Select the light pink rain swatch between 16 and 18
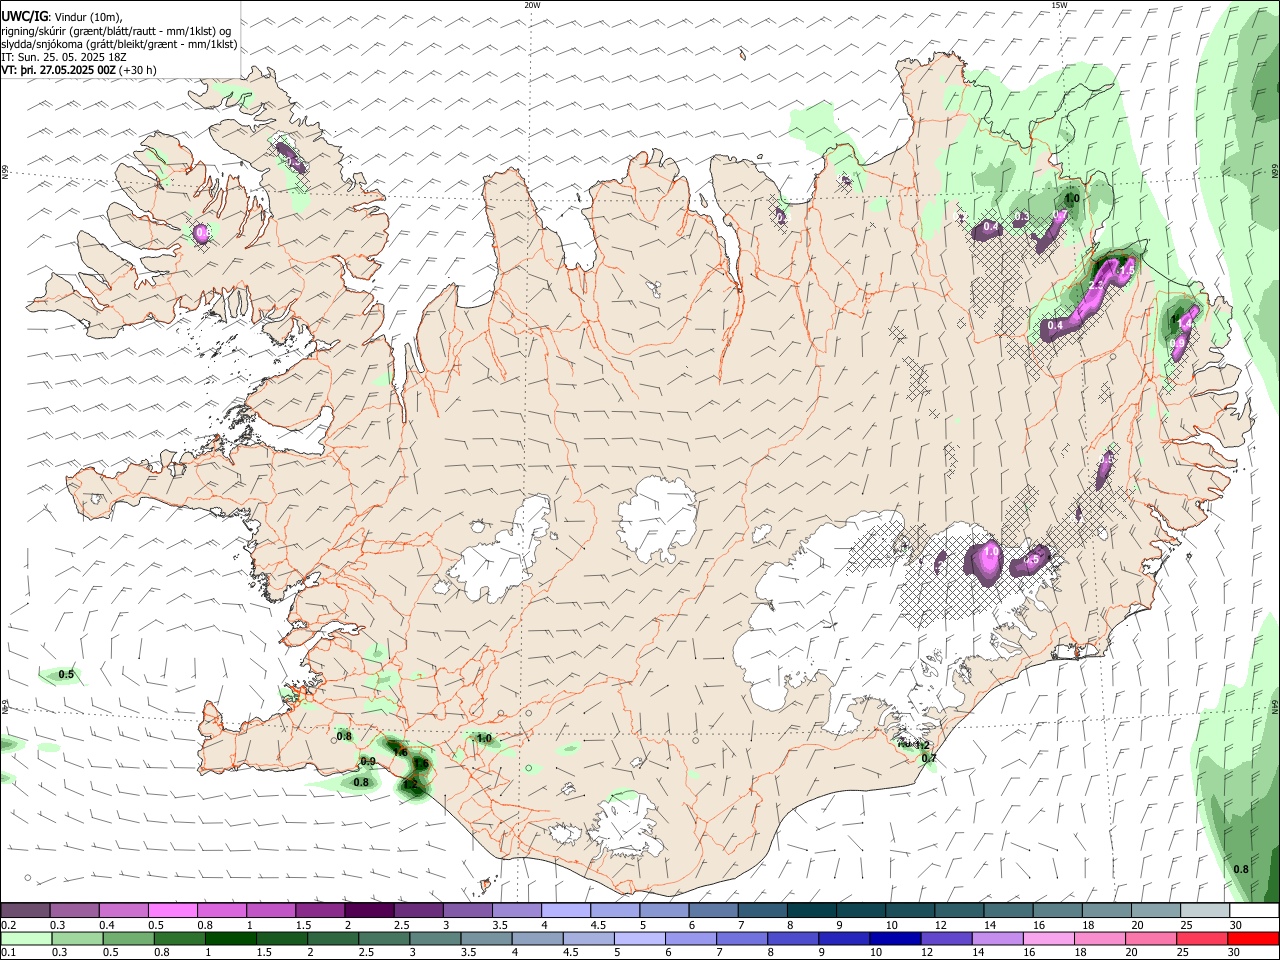The image size is (1280, 960). pos(1047,938)
